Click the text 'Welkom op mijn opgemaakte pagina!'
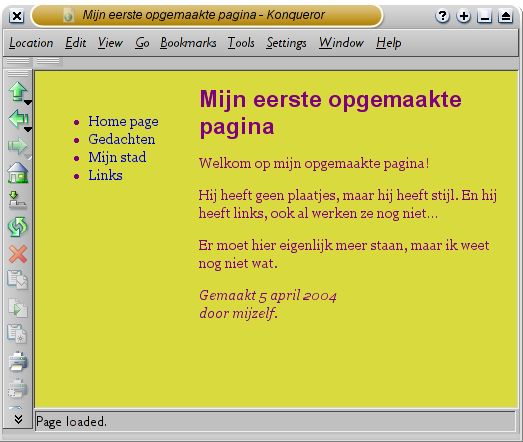Image resolution: width=523 pixels, height=442 pixels. point(314,163)
